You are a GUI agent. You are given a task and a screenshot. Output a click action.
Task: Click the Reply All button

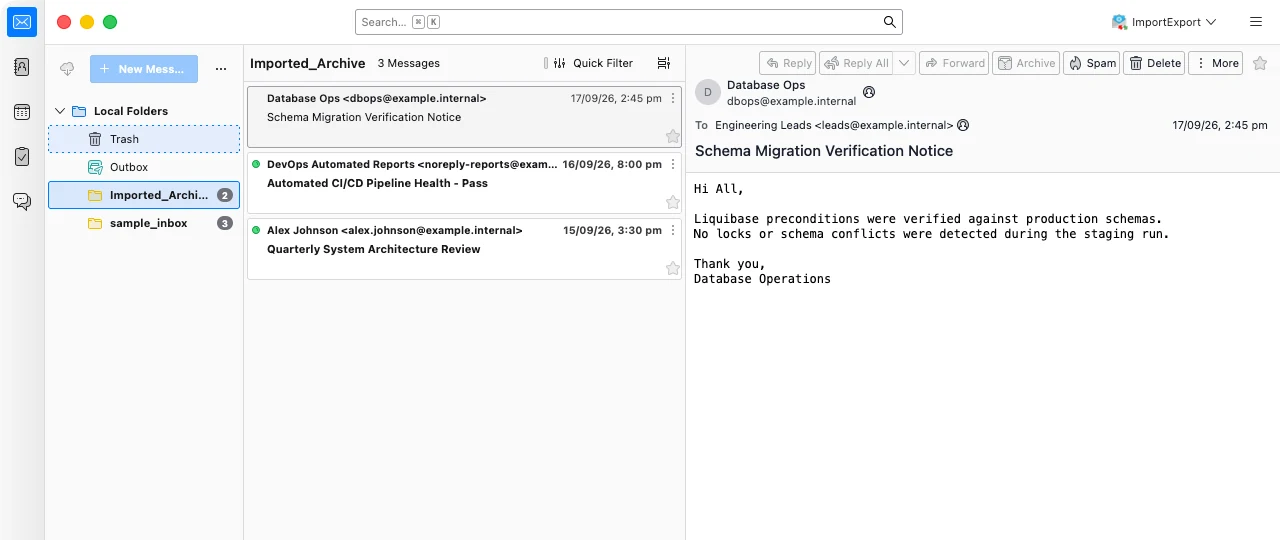point(857,63)
